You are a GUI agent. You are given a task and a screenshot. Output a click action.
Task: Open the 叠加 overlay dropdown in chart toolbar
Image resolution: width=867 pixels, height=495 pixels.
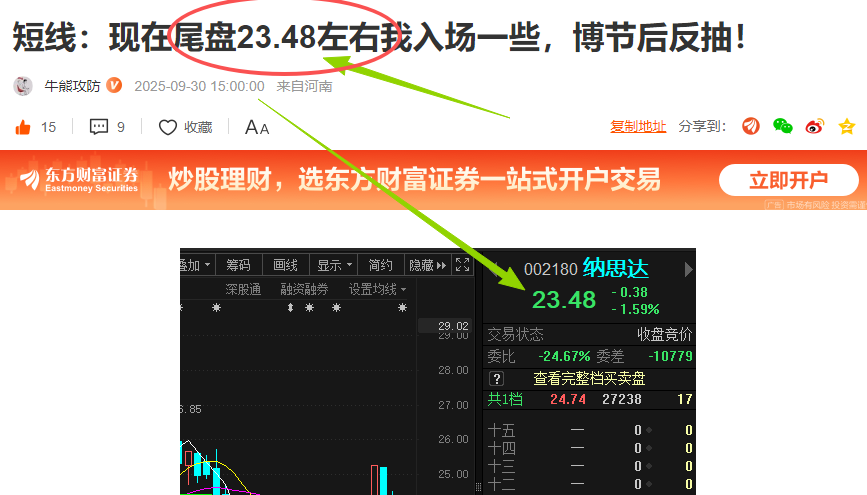[196, 265]
